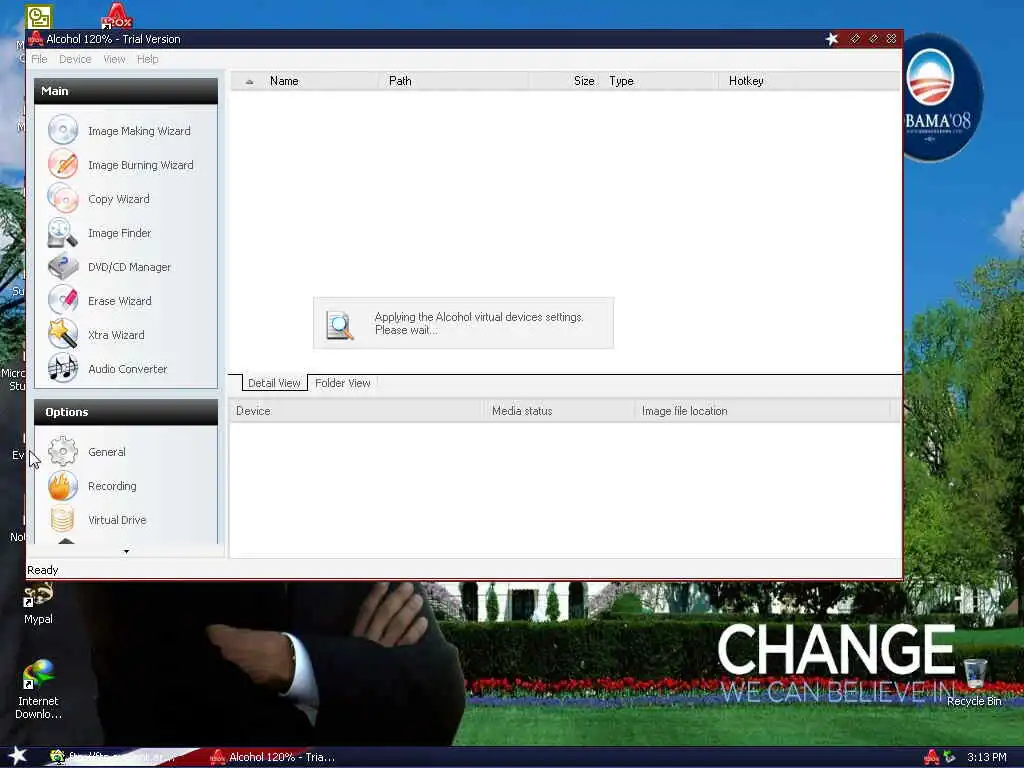Open Recording options flame icon

pyautogui.click(x=63, y=485)
